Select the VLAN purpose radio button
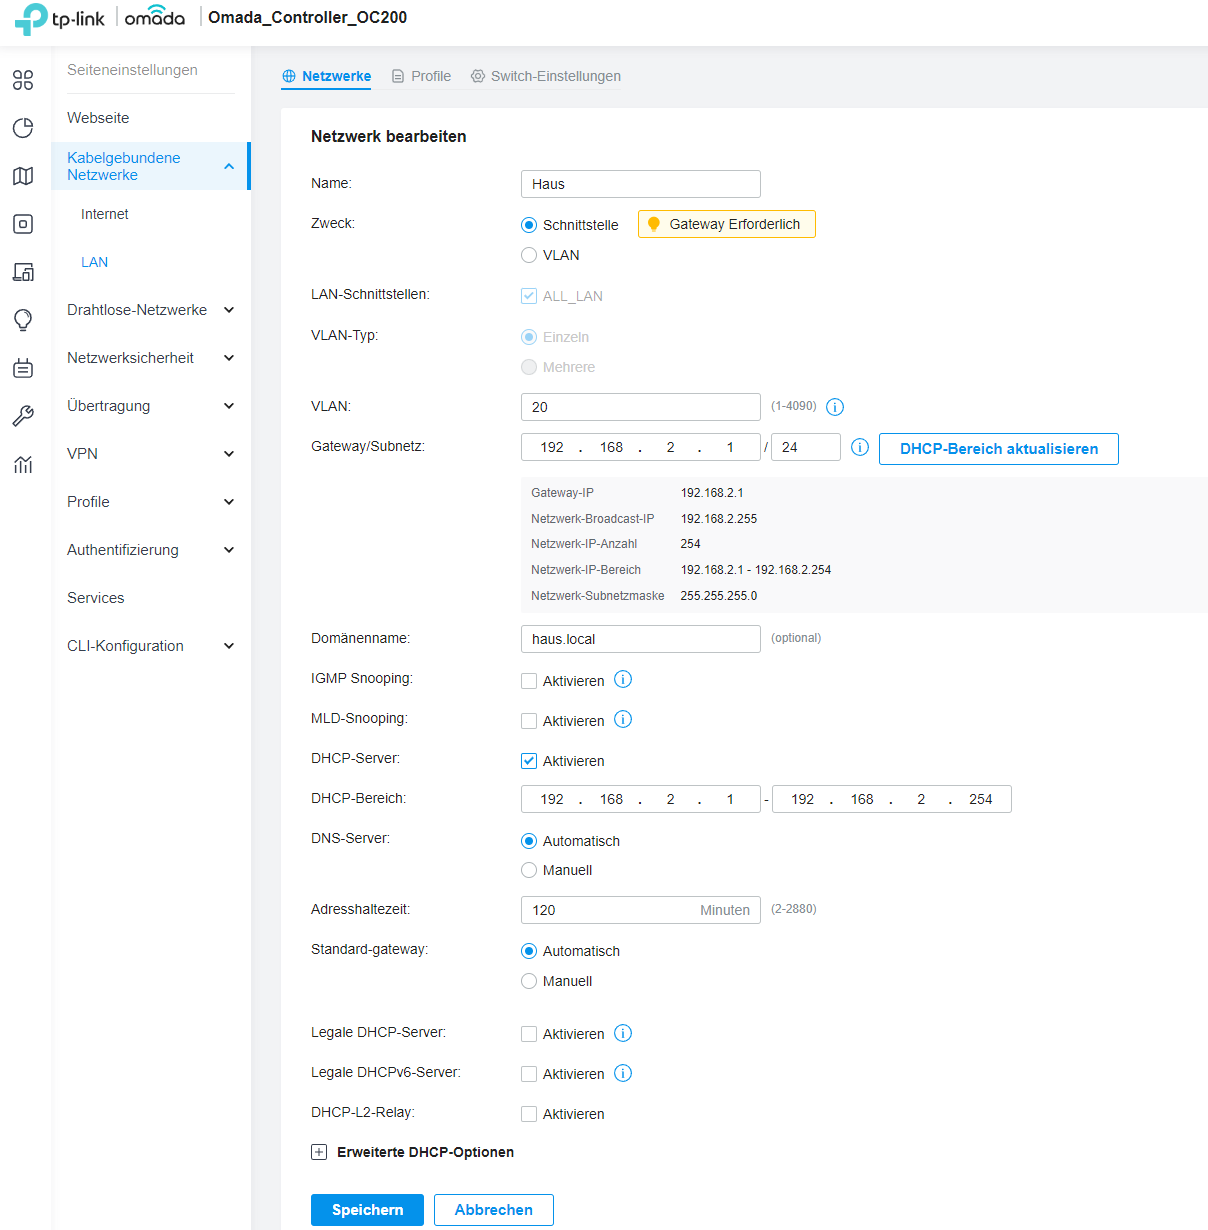This screenshot has height=1230, width=1208. point(529,255)
